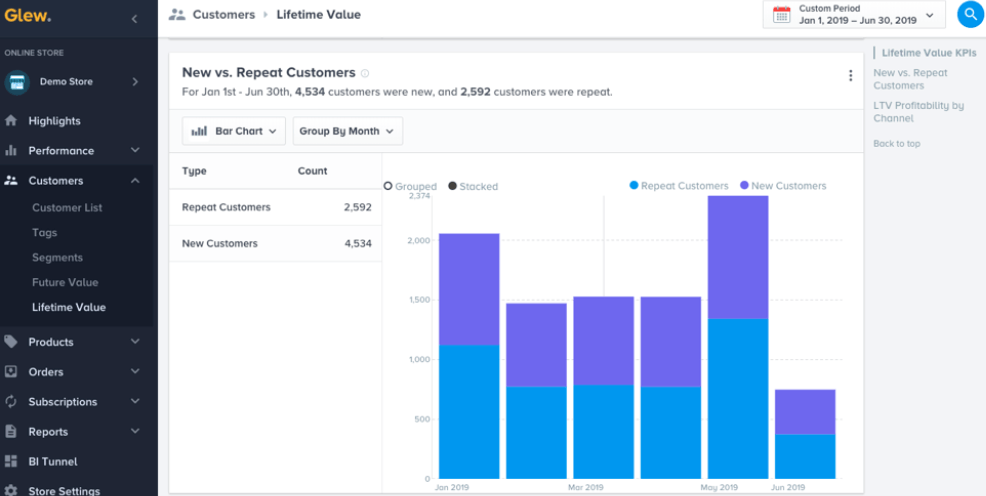The width and height of the screenshot is (986, 496).
Task: Click the Highlights home icon
Action: 11,121
